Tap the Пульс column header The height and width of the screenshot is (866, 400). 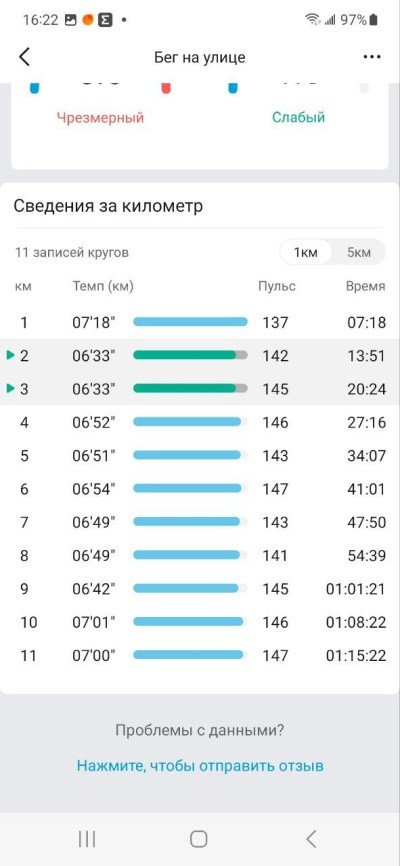point(277,286)
